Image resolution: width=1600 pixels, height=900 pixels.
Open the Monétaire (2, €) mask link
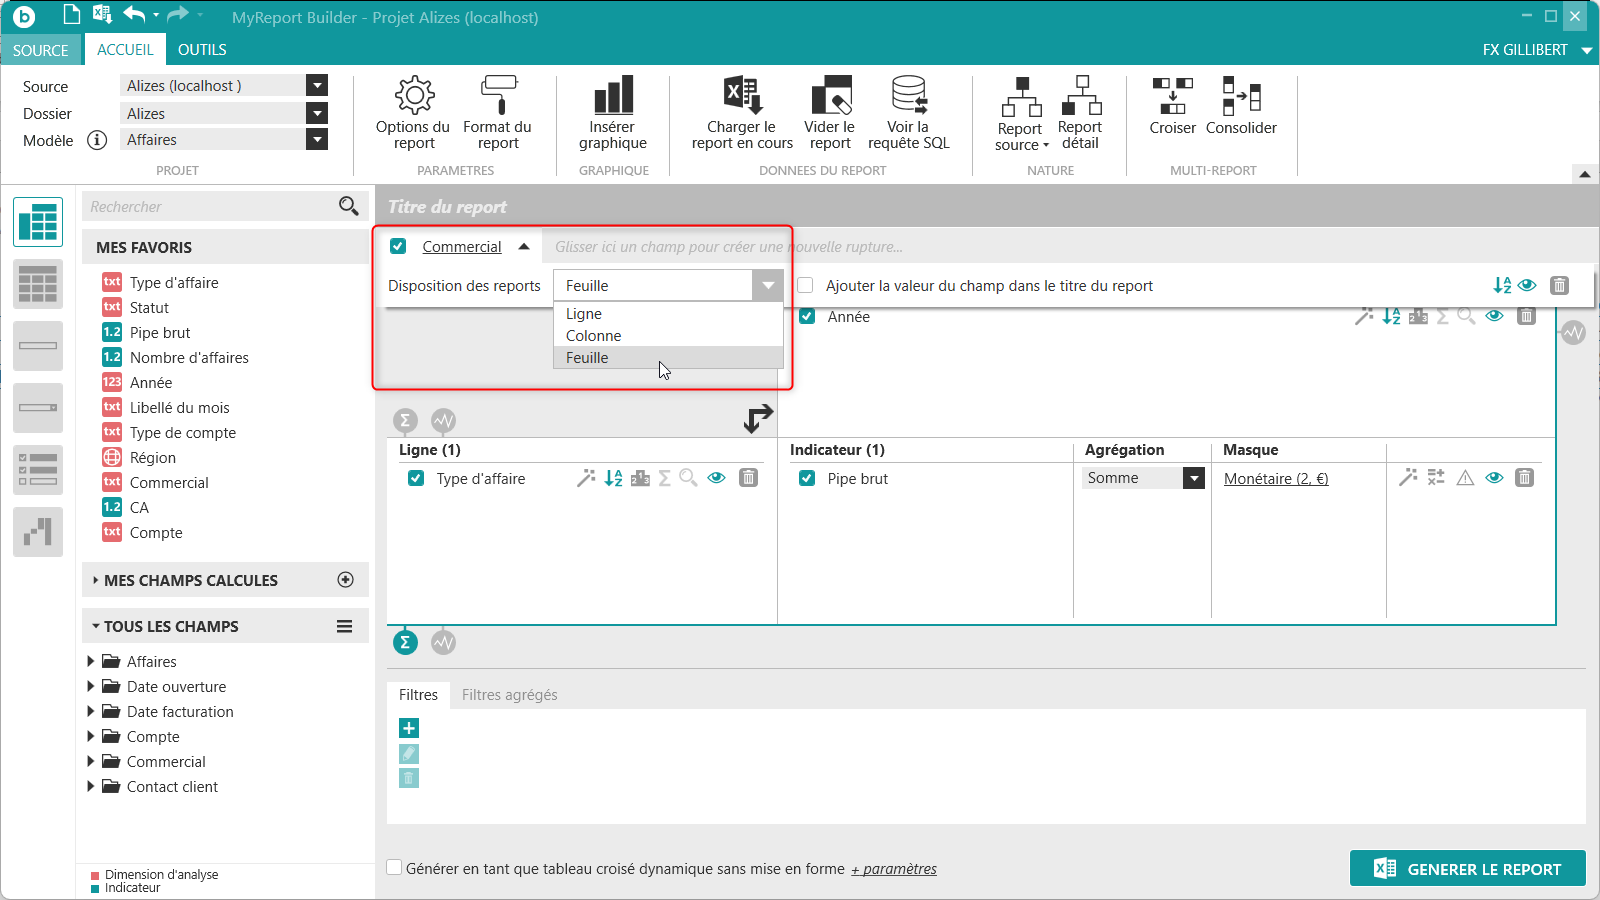click(x=1276, y=479)
